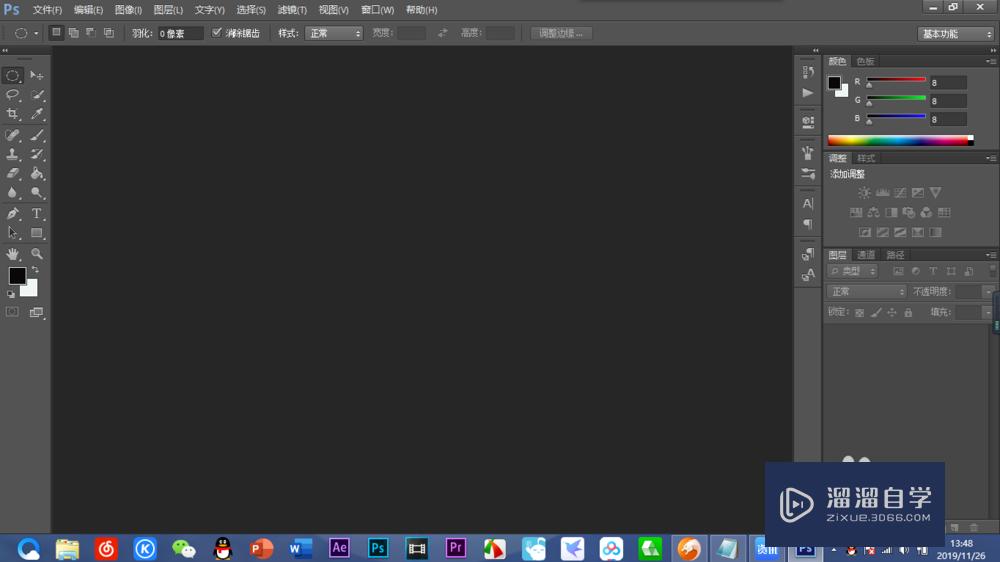The image size is (1000, 562).
Task: Select the Quick Selection tool
Action: tap(37, 95)
